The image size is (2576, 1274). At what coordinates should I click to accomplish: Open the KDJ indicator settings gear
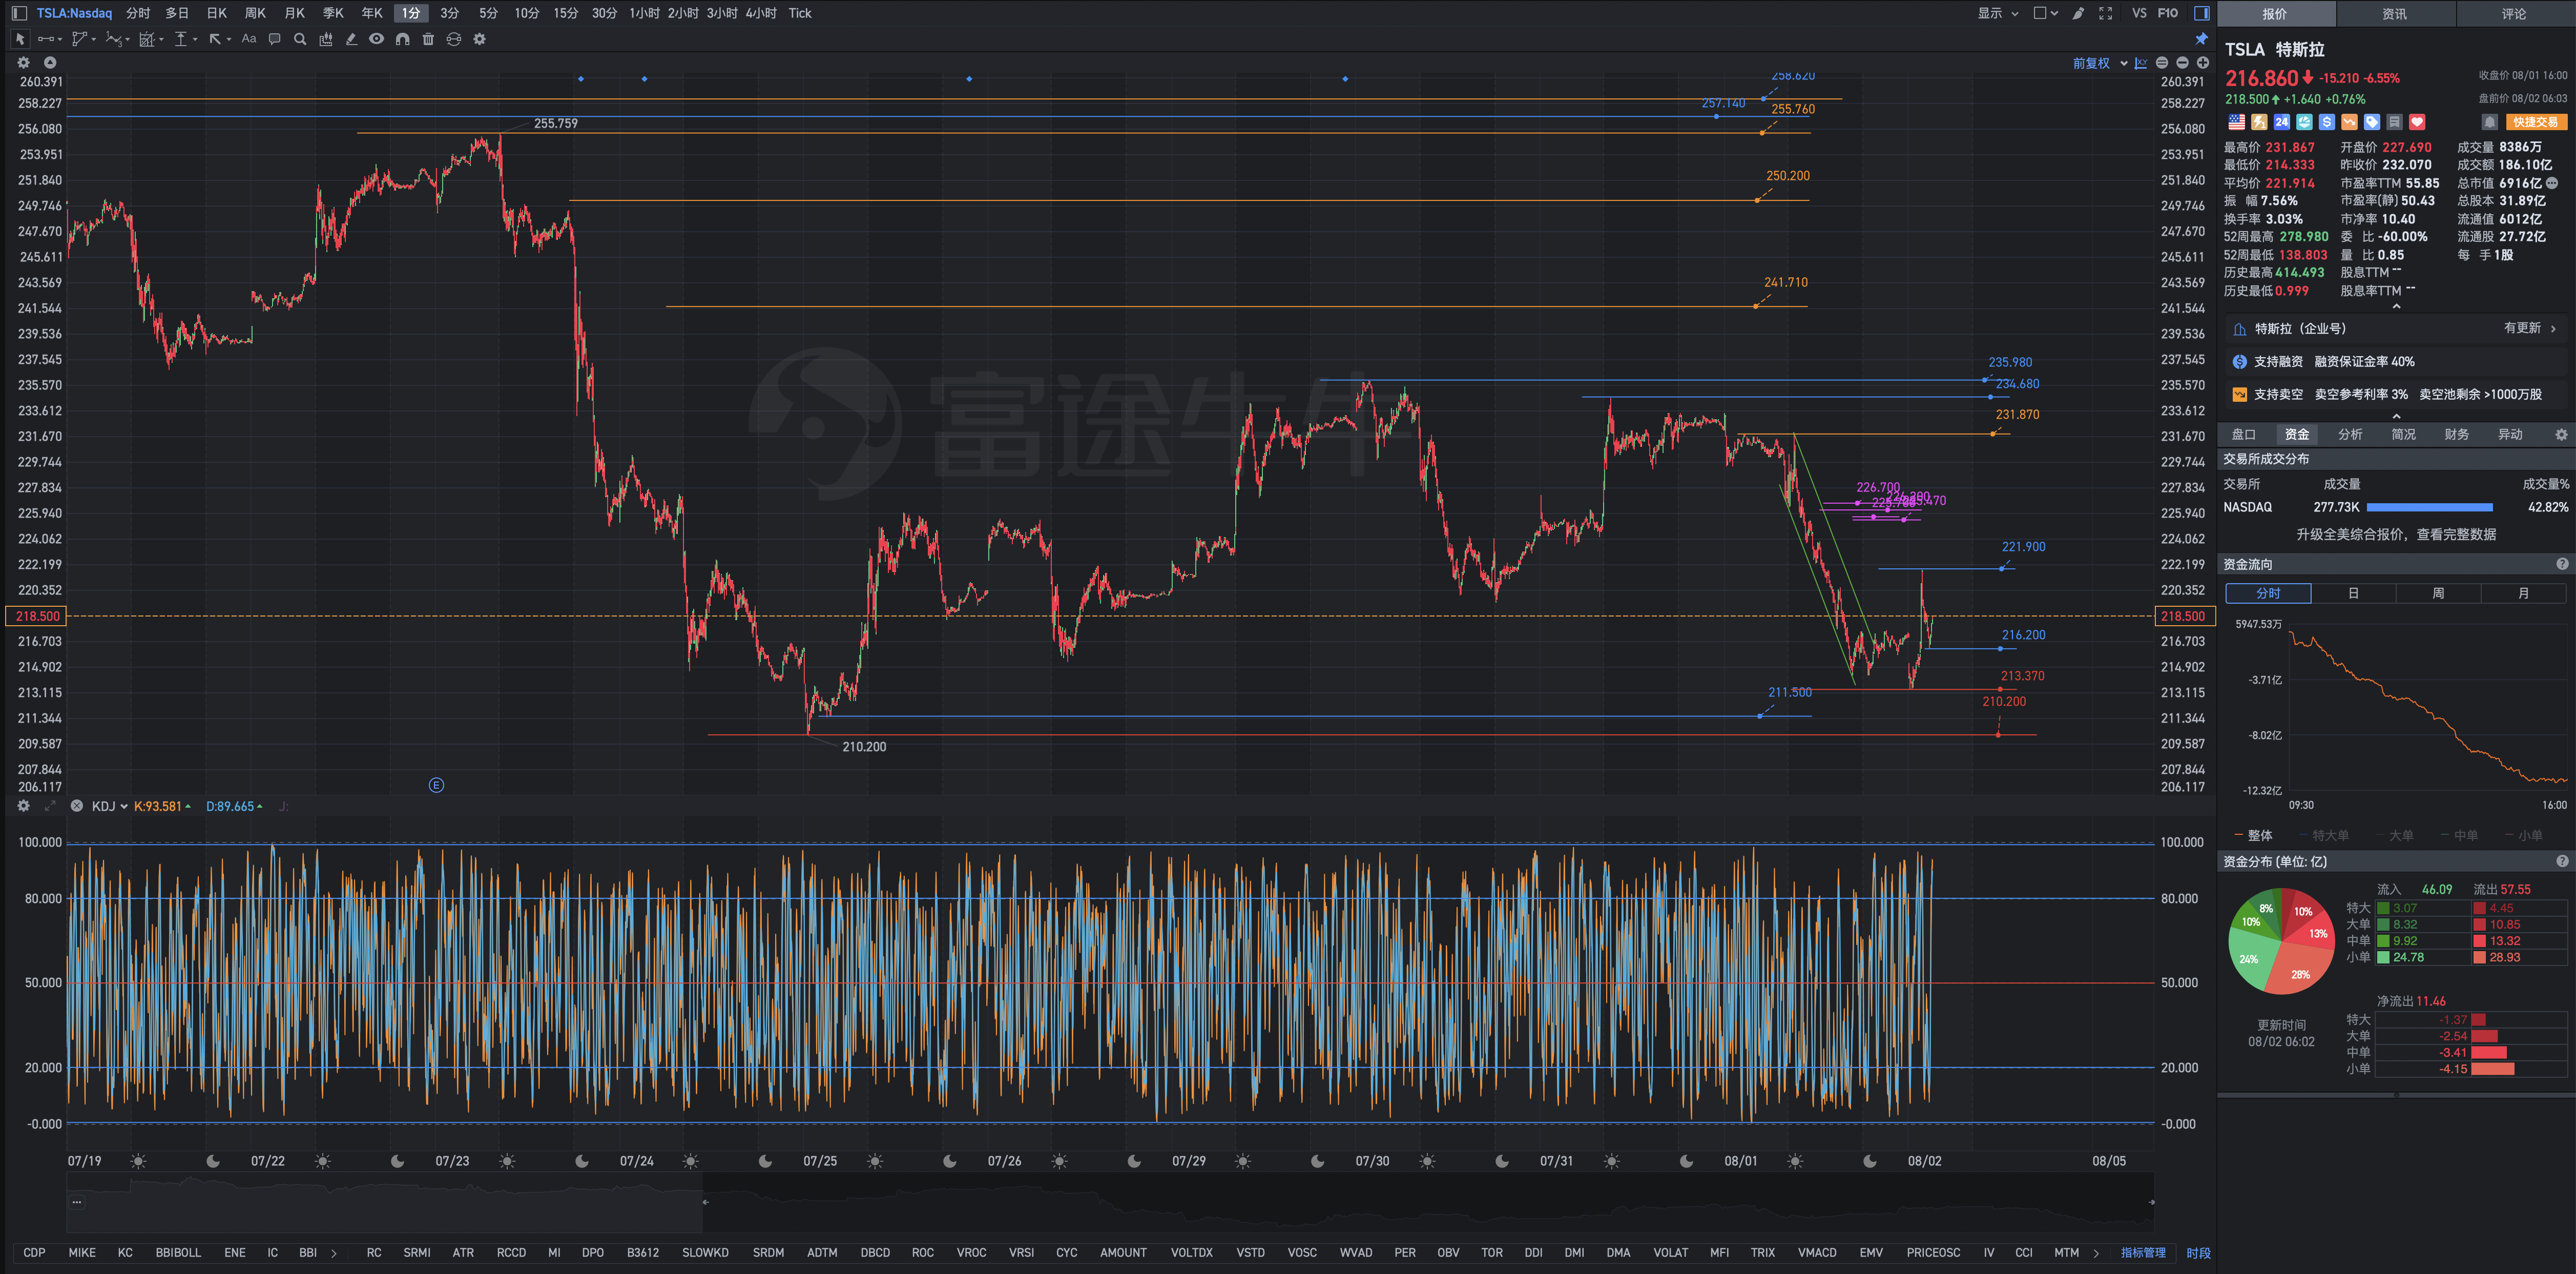click(24, 806)
